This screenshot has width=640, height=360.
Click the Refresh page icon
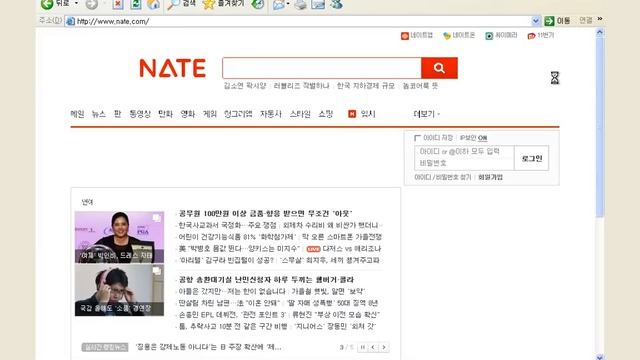136,4
